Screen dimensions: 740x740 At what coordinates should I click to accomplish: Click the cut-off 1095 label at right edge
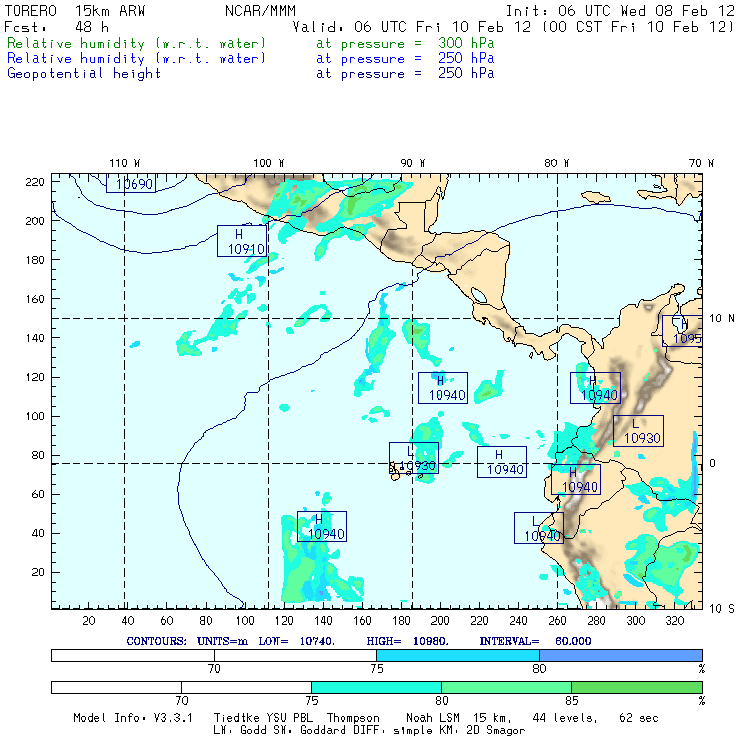click(x=682, y=330)
